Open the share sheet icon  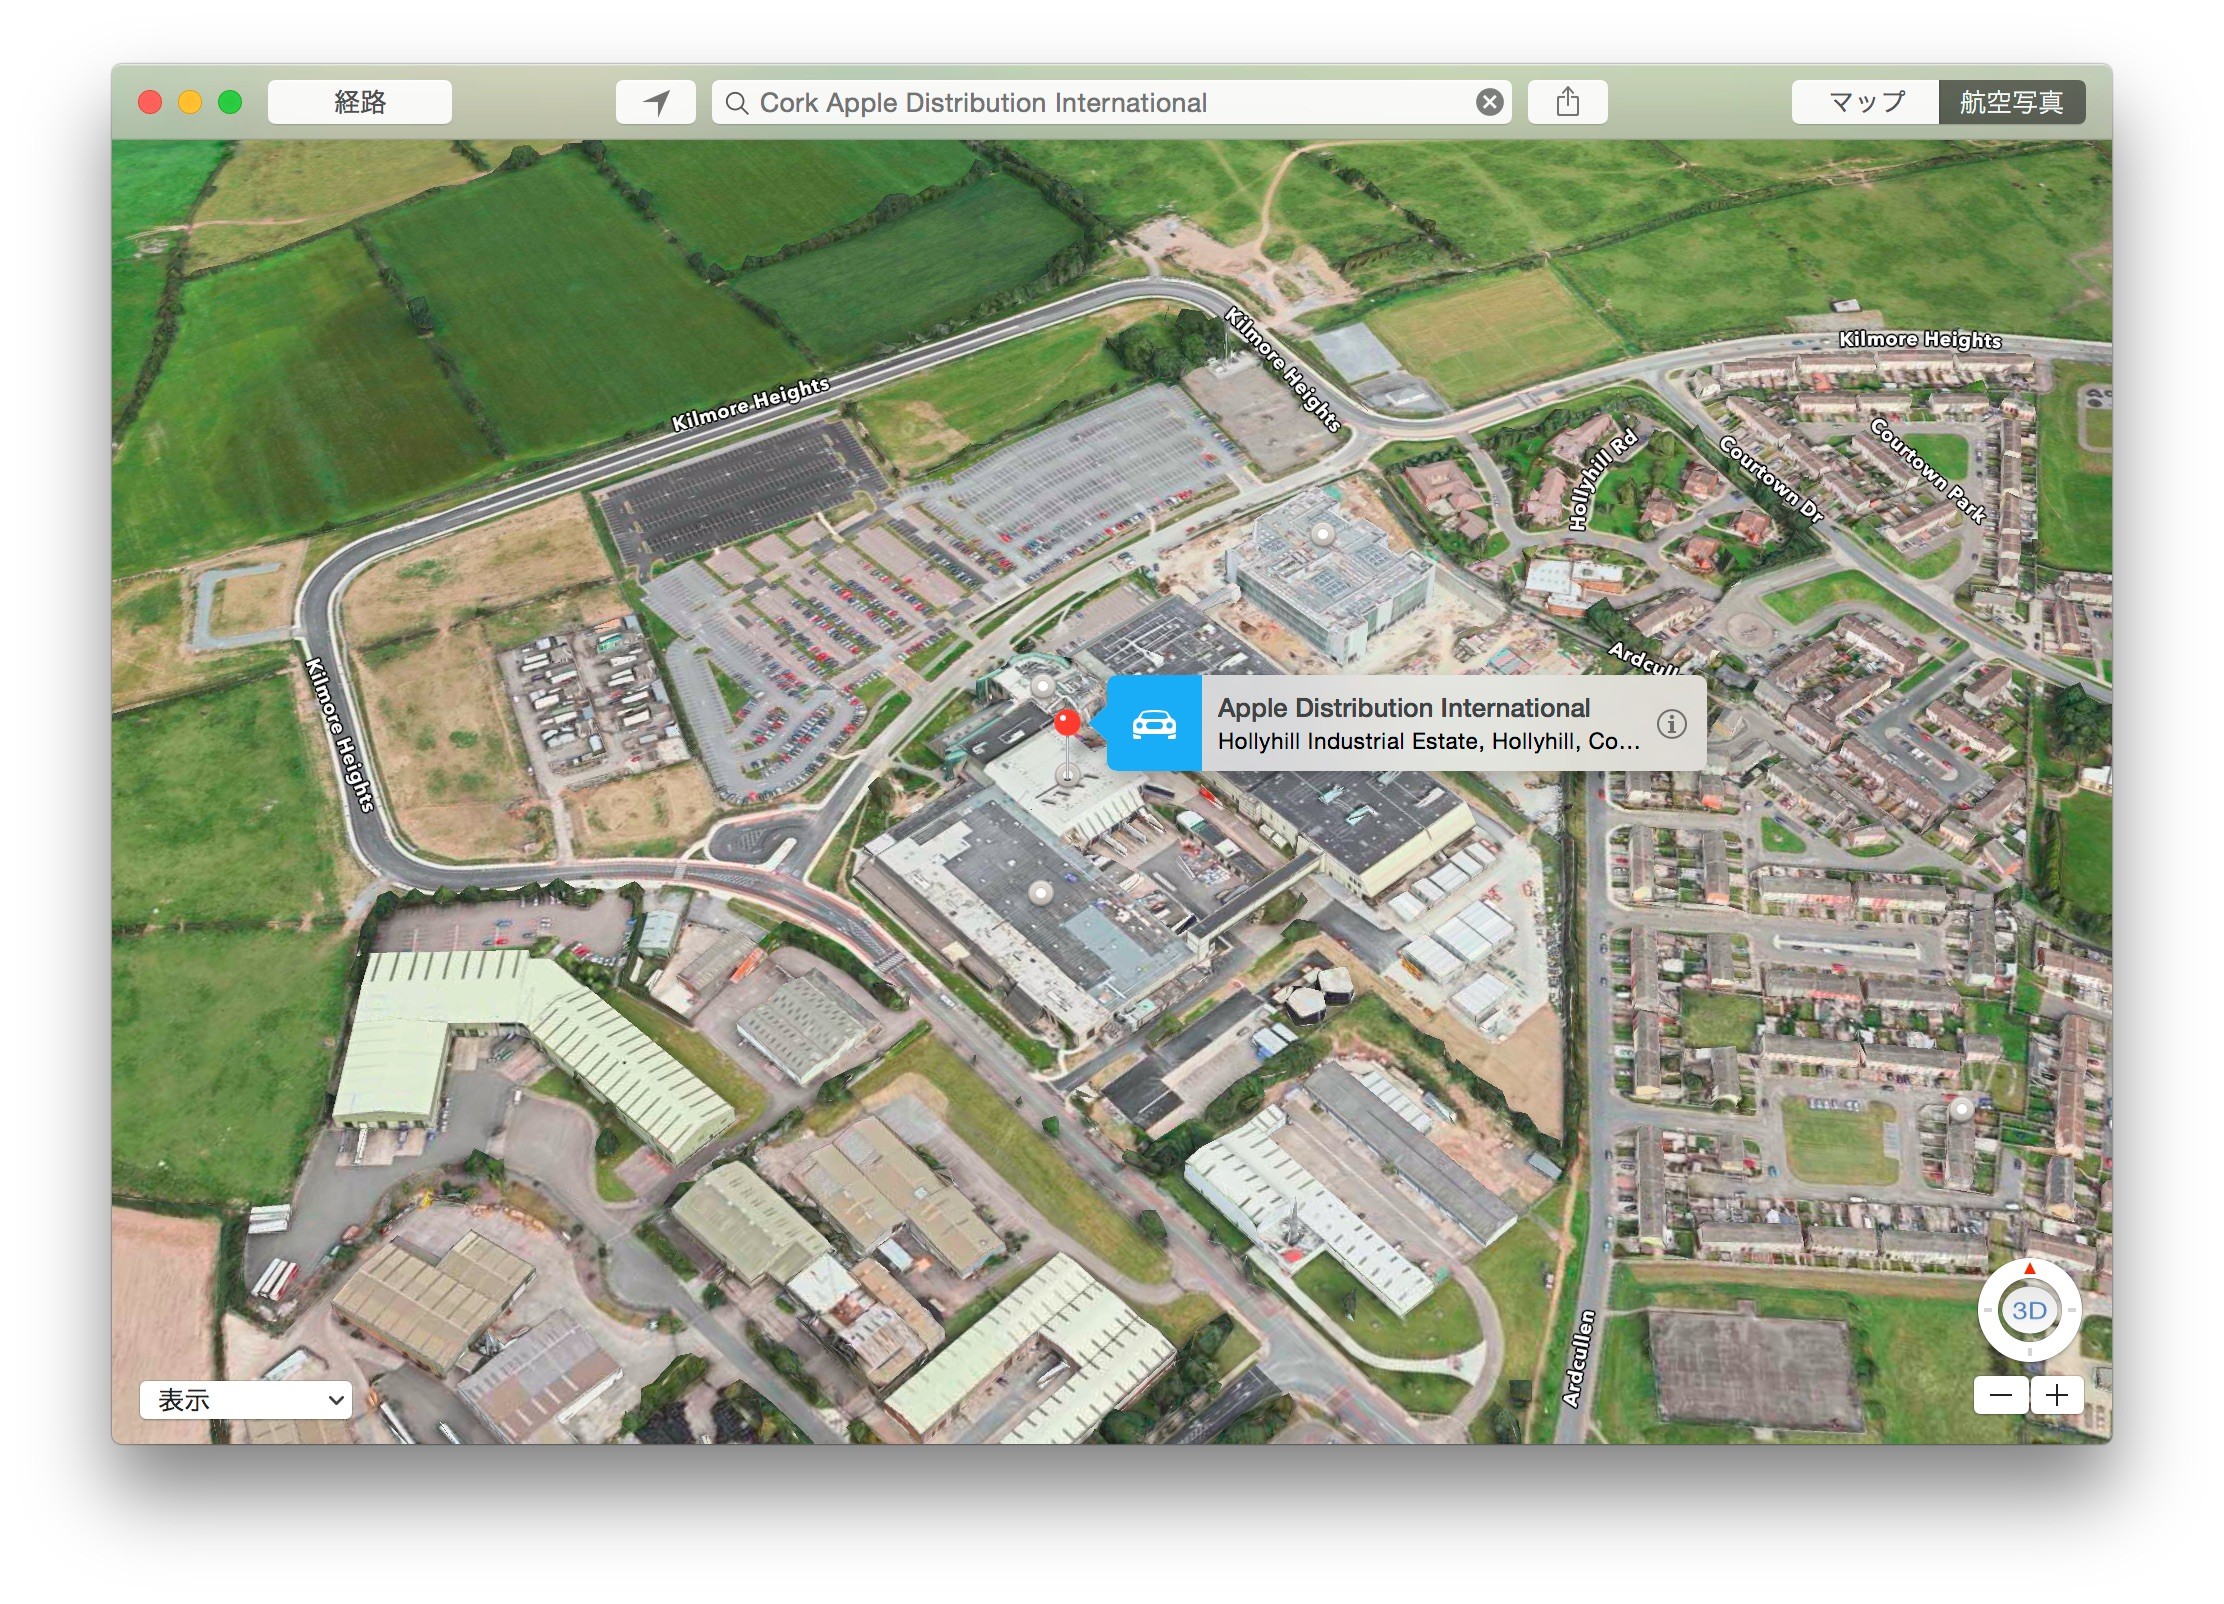(1567, 102)
